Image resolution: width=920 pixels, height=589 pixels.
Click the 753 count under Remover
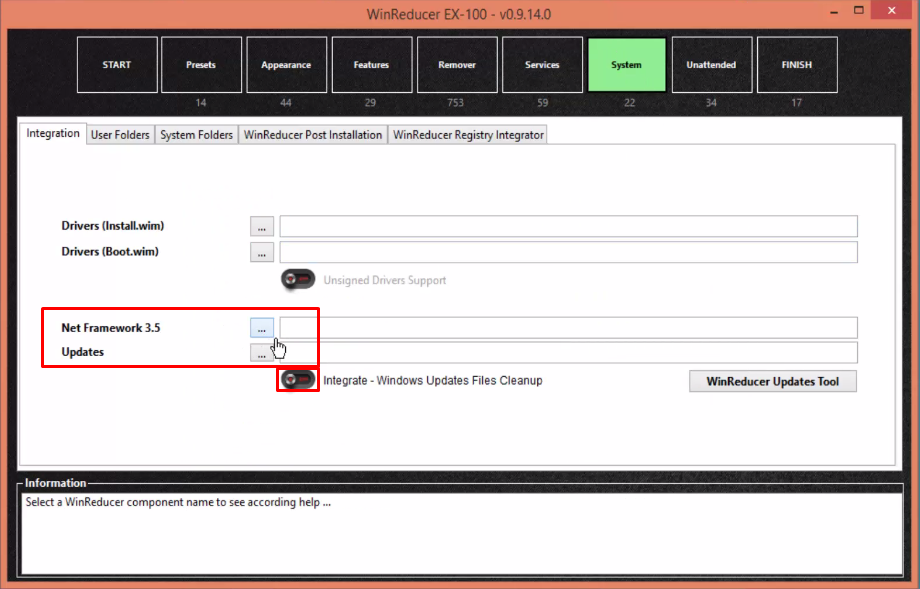[455, 103]
